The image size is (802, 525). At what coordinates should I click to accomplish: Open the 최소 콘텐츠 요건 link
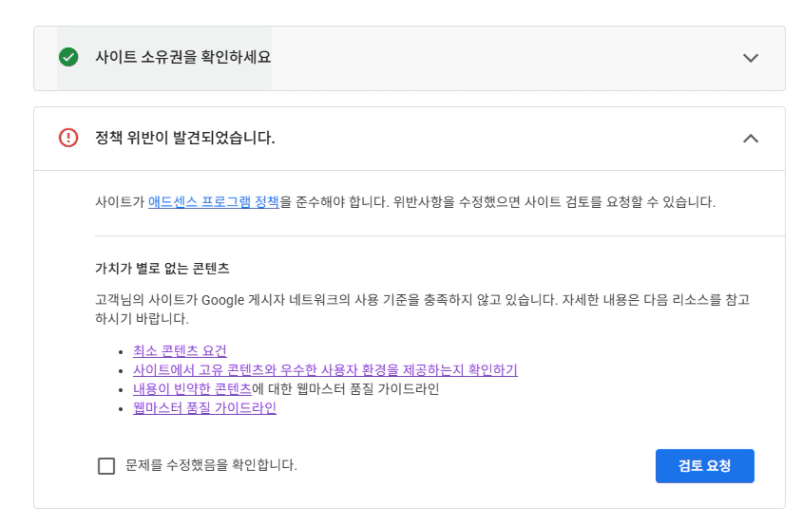point(179,350)
